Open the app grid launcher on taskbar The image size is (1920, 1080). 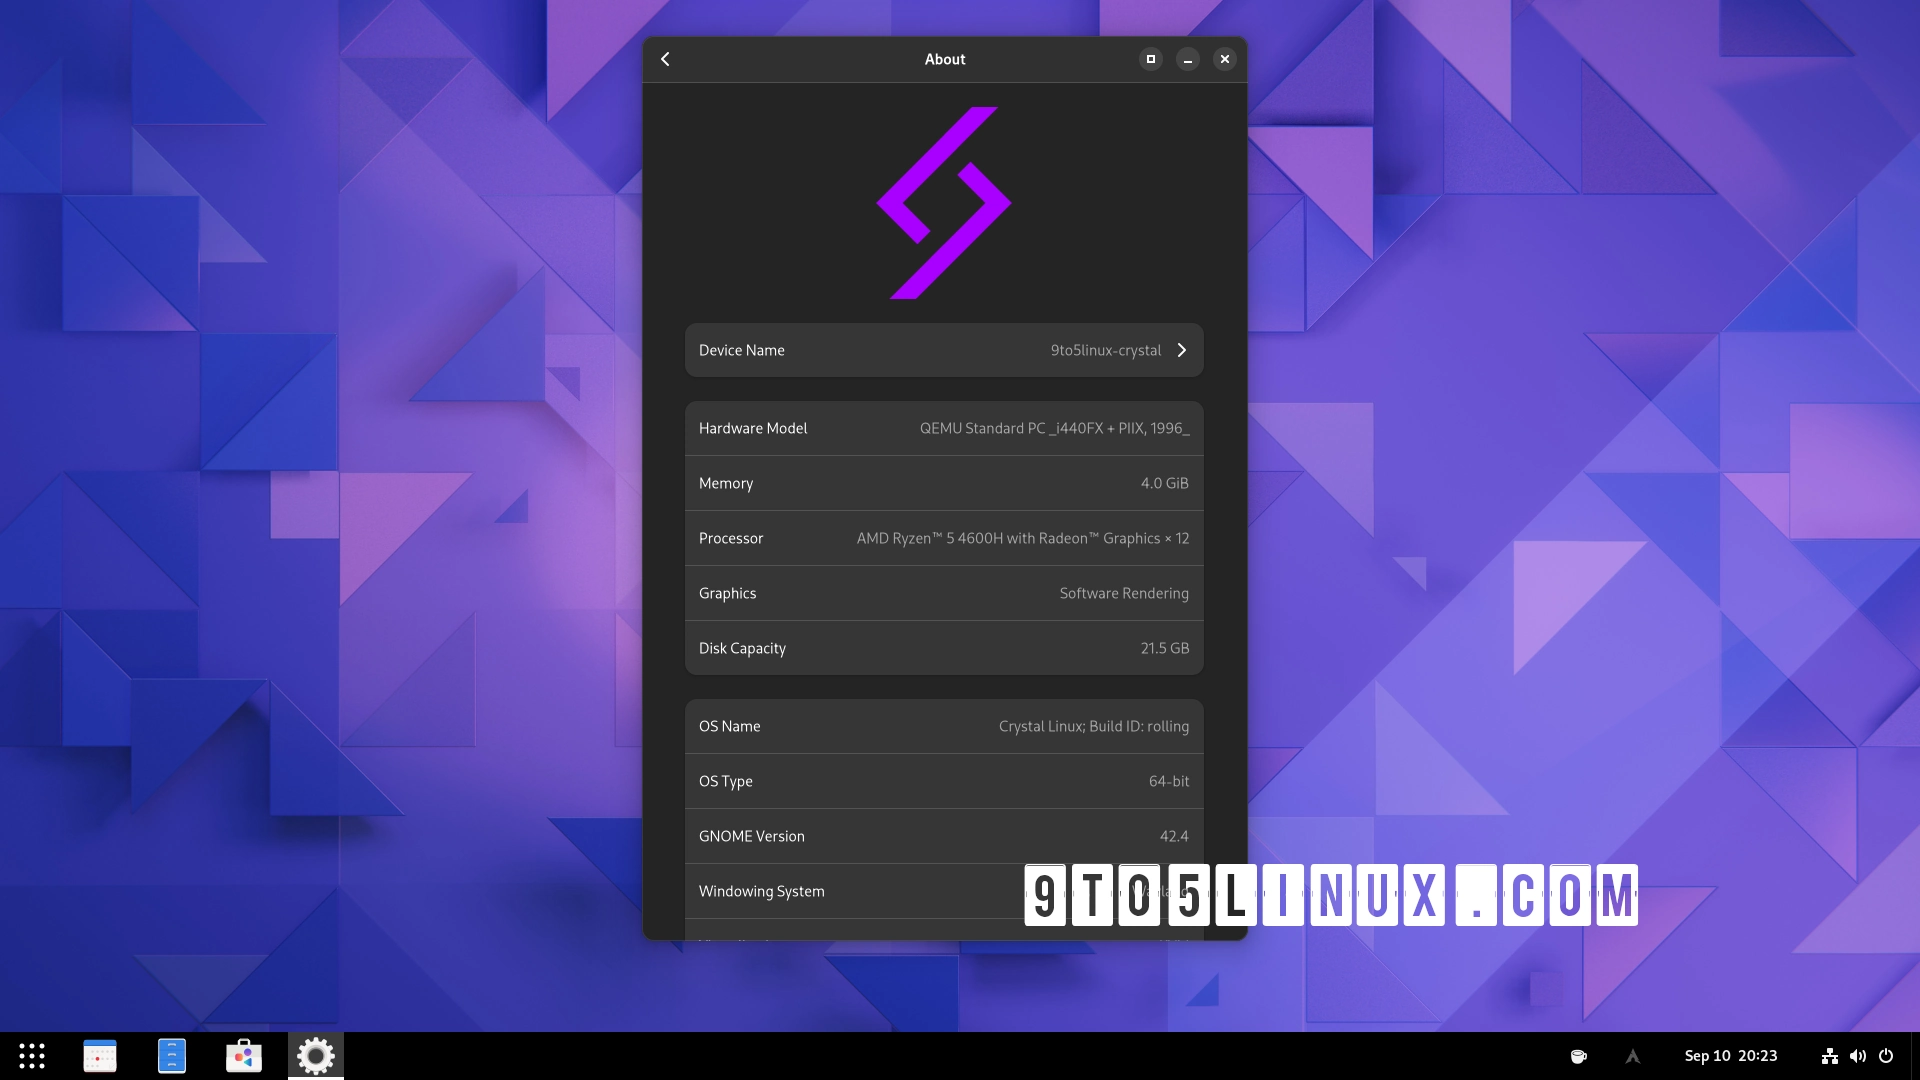pyautogui.click(x=33, y=1056)
